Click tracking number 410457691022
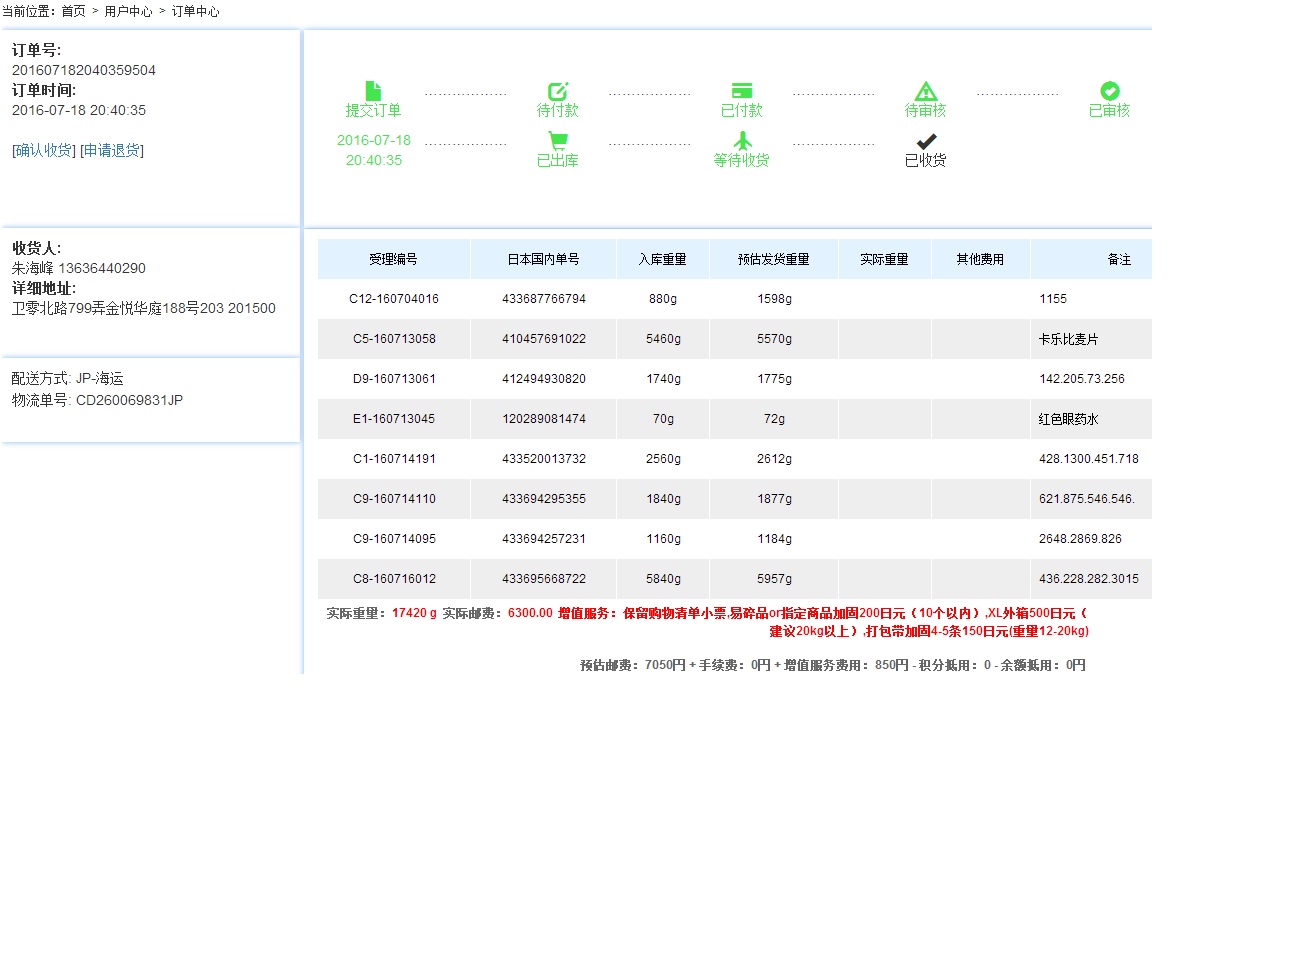1296x968 pixels. [544, 339]
